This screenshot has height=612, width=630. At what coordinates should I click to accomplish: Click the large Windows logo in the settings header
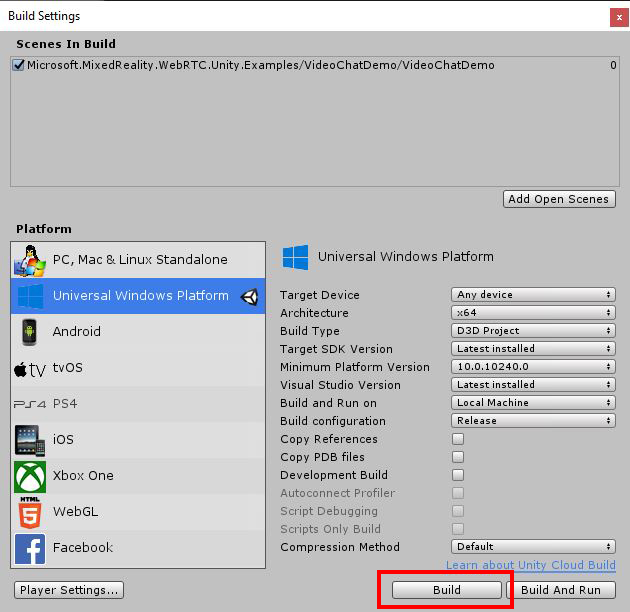coord(295,257)
